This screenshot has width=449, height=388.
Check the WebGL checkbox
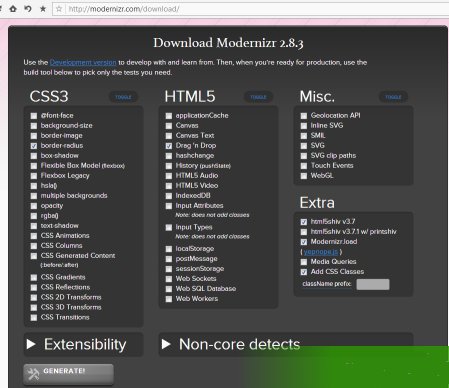(304, 176)
